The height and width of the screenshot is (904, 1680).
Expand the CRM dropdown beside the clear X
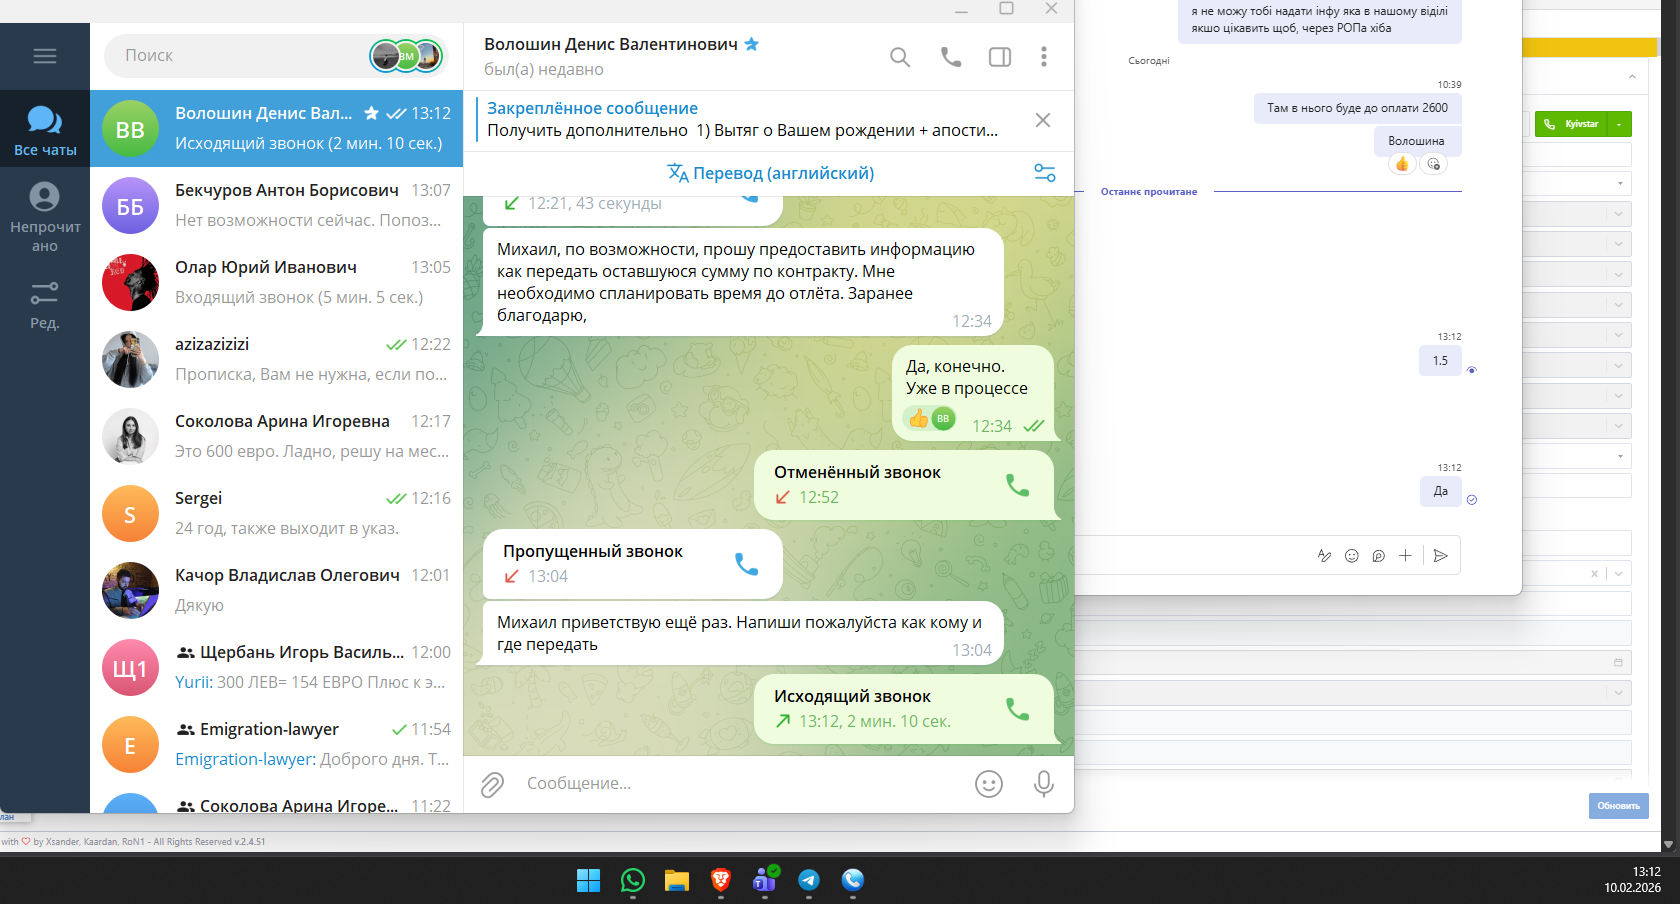1619,573
